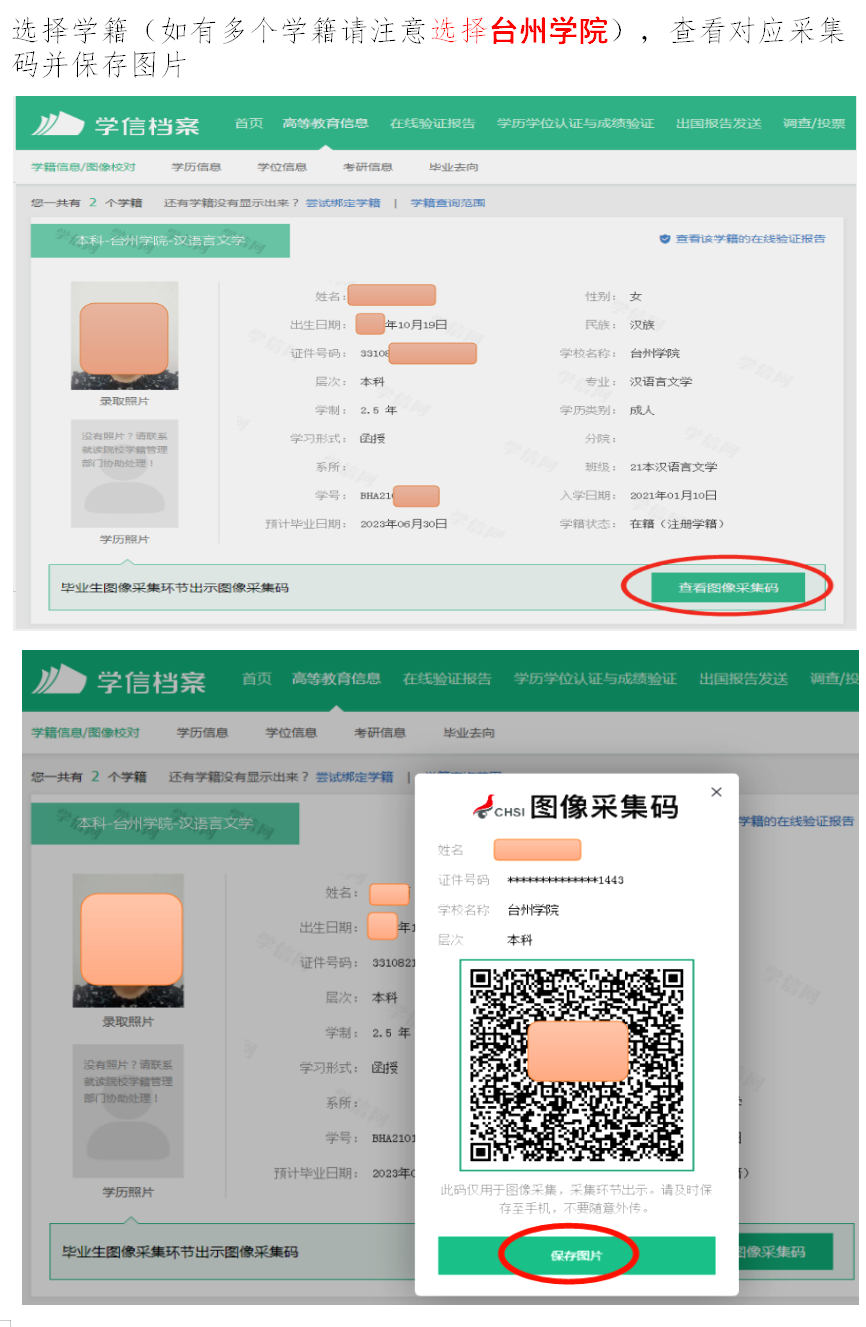This screenshot has width=866, height=1327.
Task: Switch to the 学位信息 tab in the lower screenshot
Action: [x=291, y=733]
